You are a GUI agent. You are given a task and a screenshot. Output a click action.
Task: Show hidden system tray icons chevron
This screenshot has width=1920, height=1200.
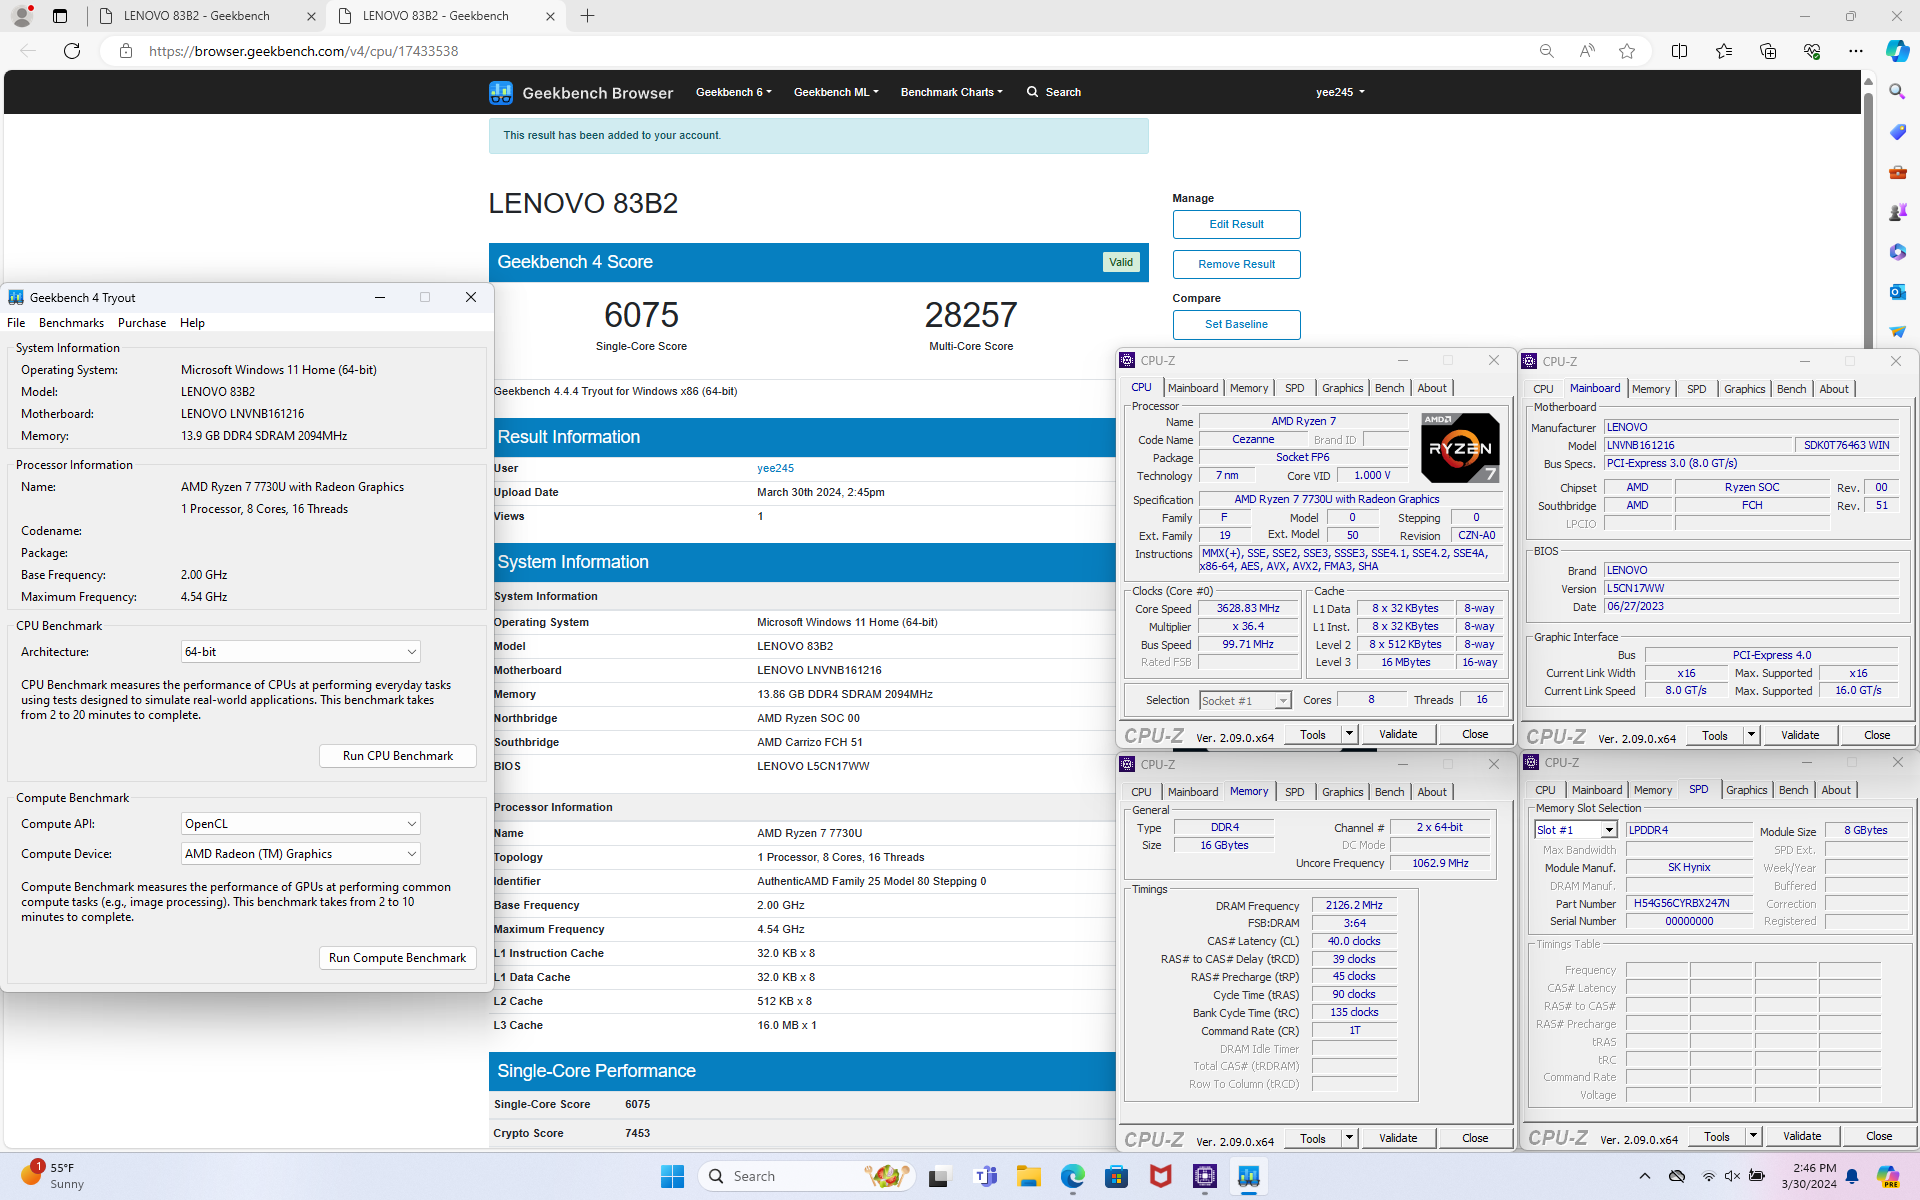[x=1644, y=1176]
